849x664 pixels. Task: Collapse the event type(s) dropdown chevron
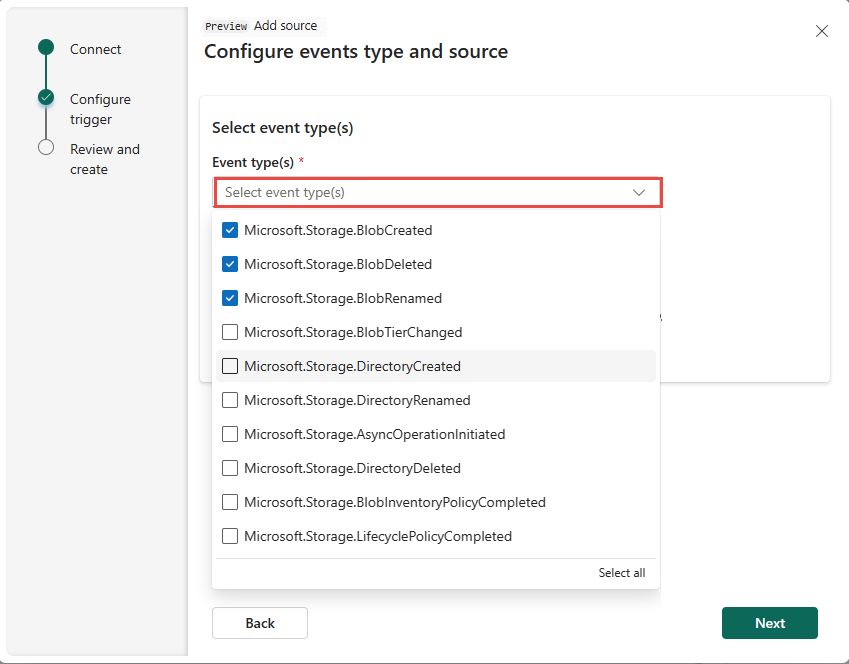[x=639, y=193]
